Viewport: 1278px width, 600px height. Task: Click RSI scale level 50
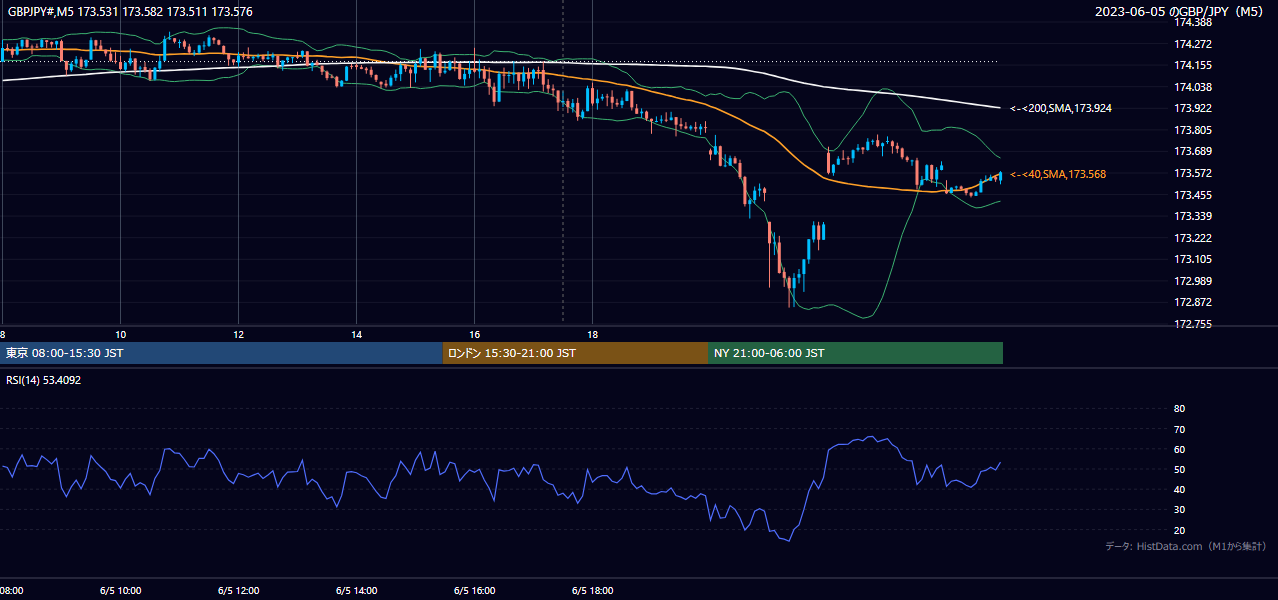(1179, 469)
